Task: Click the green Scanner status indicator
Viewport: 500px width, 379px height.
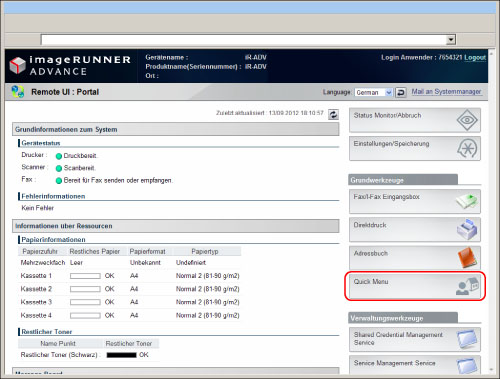Action: point(59,168)
